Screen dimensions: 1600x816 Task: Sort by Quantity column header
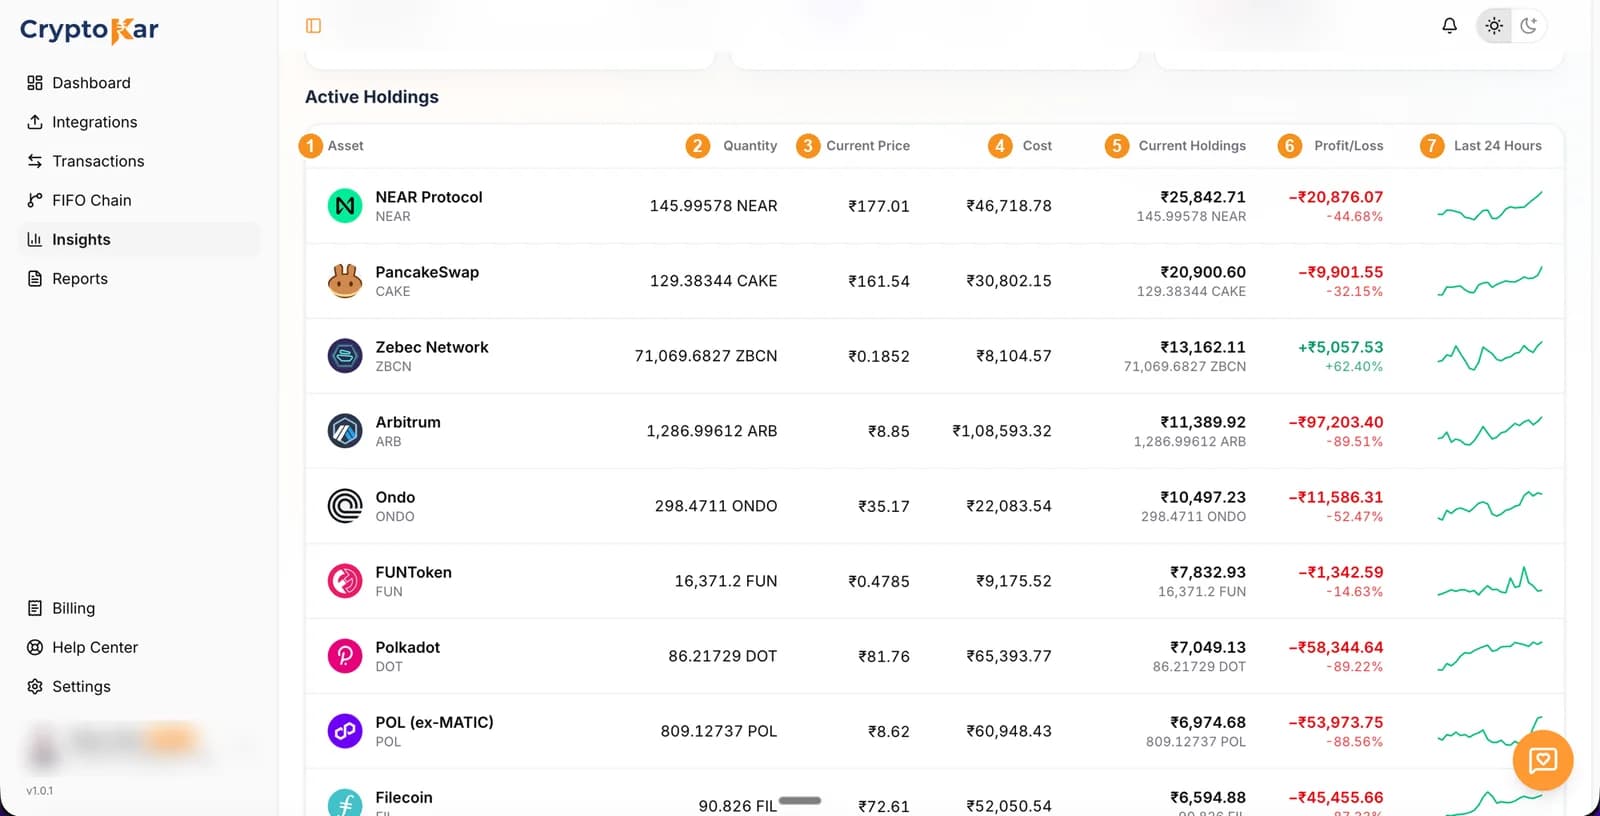(x=750, y=146)
